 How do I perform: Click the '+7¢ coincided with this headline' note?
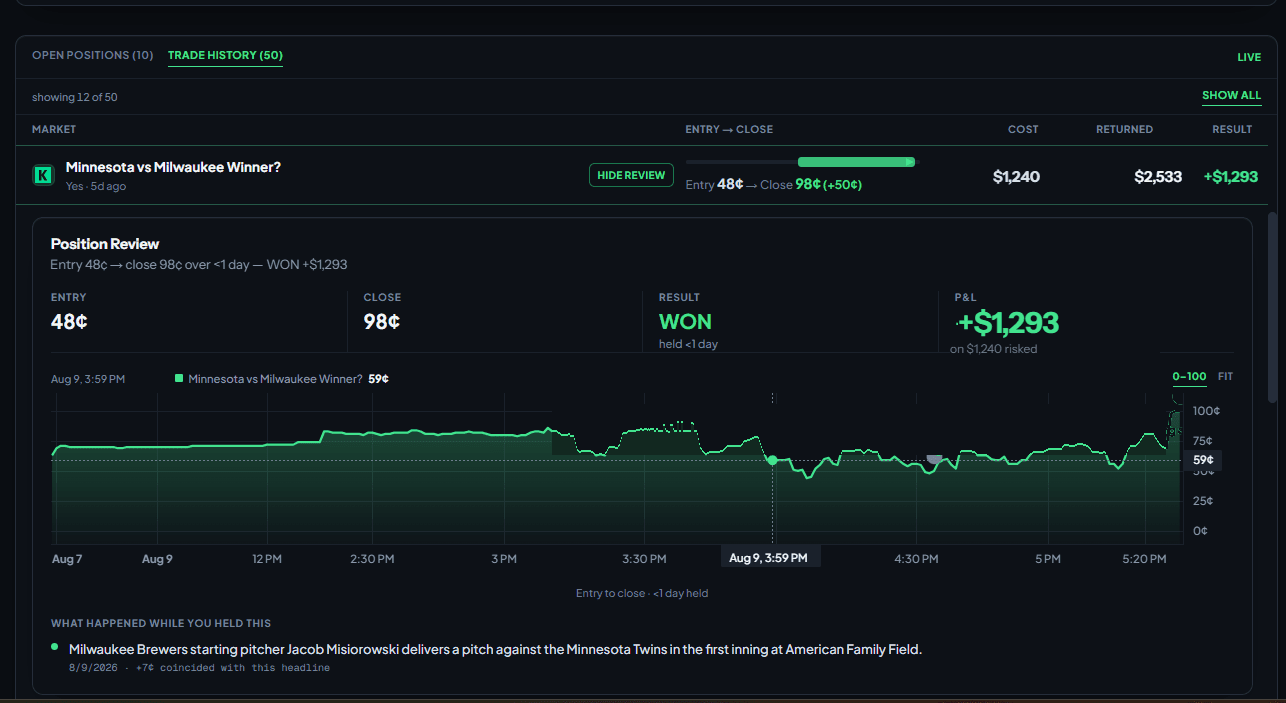coord(232,667)
